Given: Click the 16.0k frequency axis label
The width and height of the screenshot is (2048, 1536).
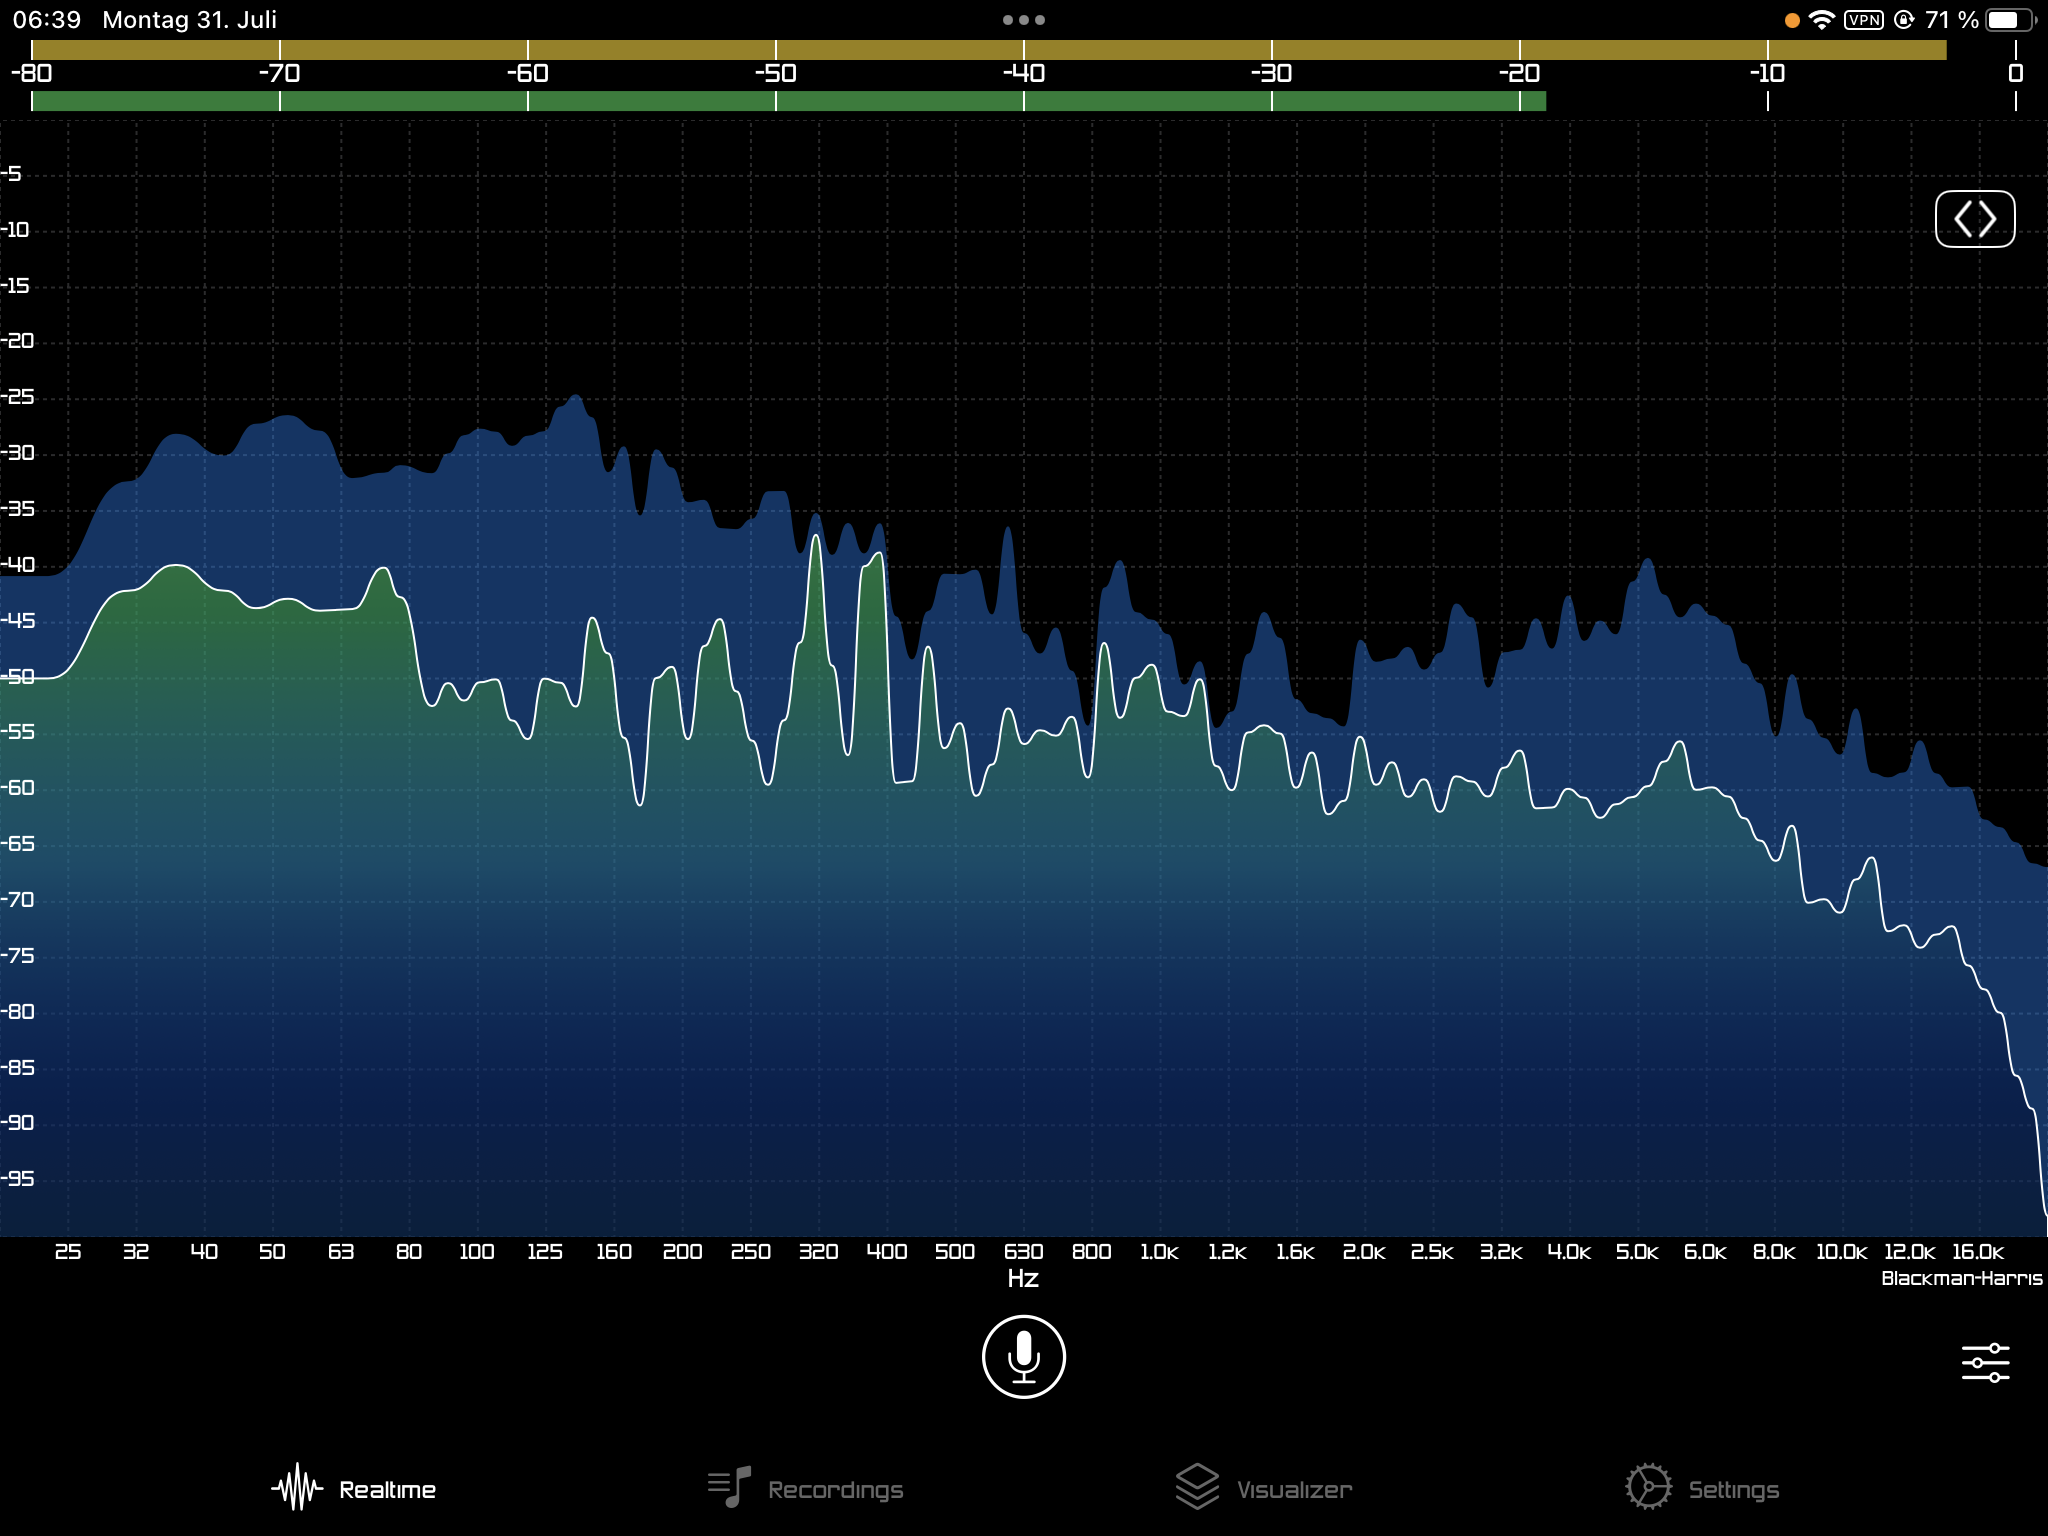Looking at the screenshot, I should click(x=1977, y=1252).
